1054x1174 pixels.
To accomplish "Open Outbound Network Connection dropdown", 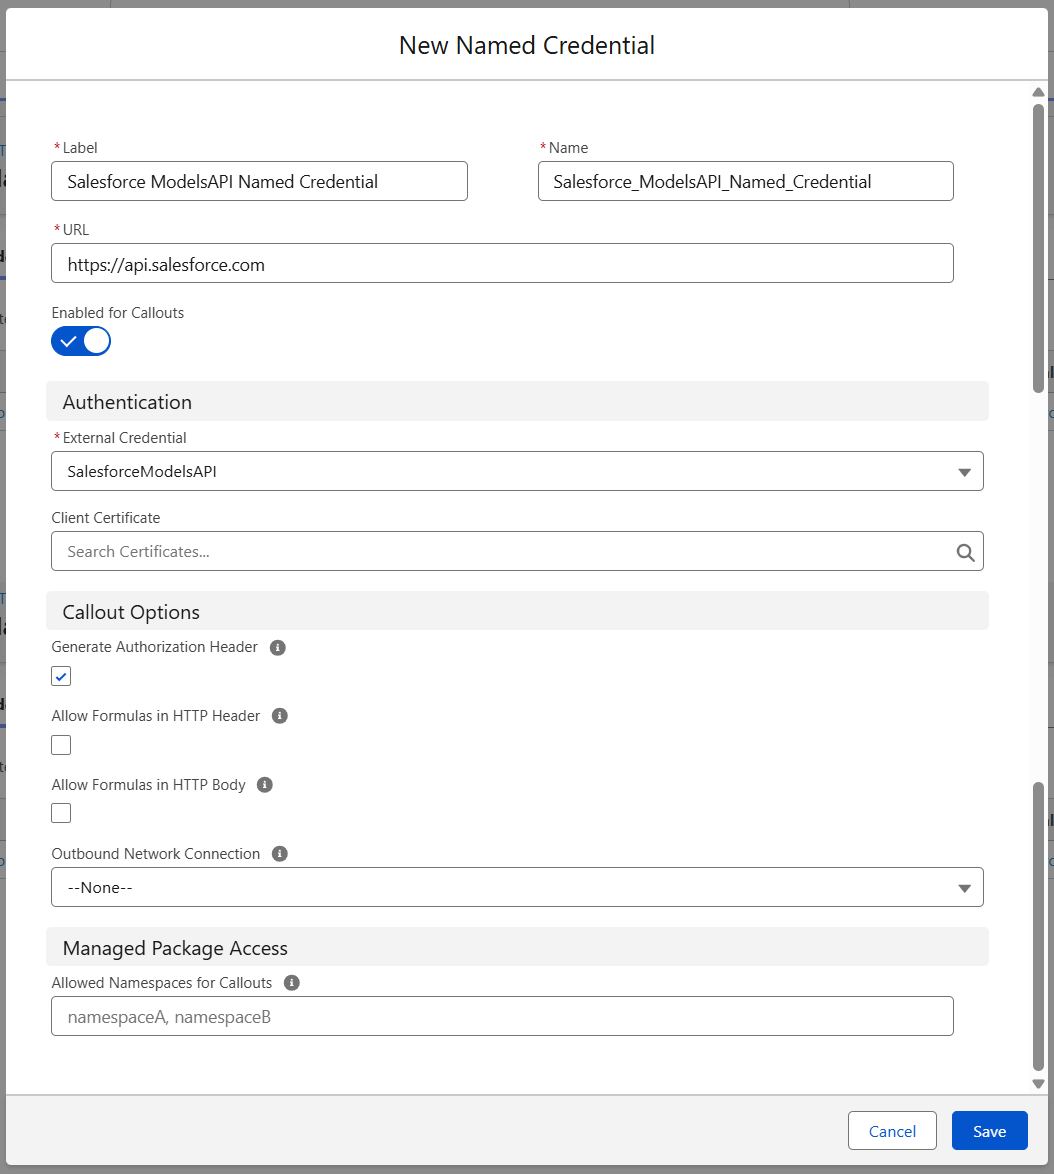I will click(517, 887).
